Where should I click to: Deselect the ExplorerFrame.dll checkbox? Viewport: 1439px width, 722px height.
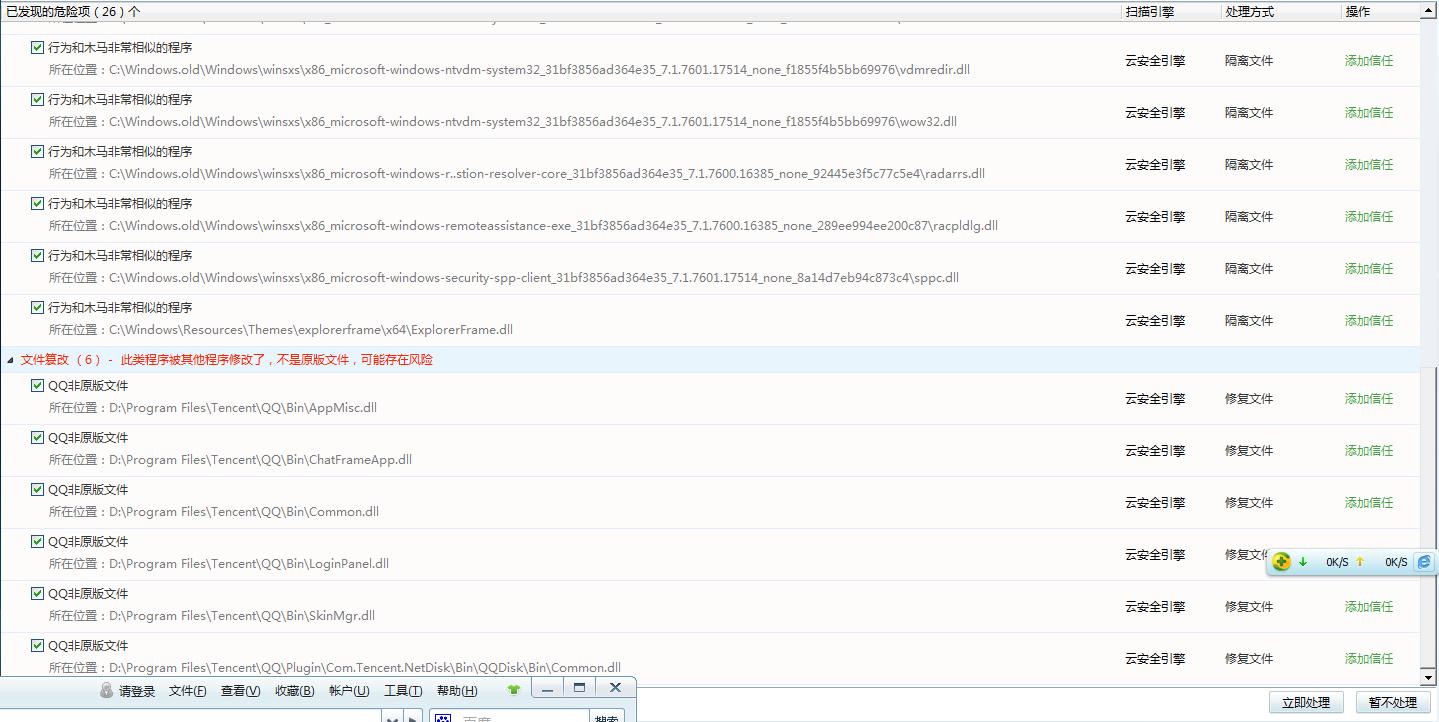click(38, 307)
